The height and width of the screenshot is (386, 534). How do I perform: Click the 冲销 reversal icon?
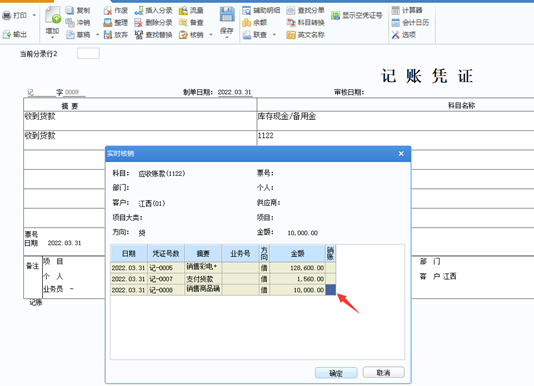point(70,22)
